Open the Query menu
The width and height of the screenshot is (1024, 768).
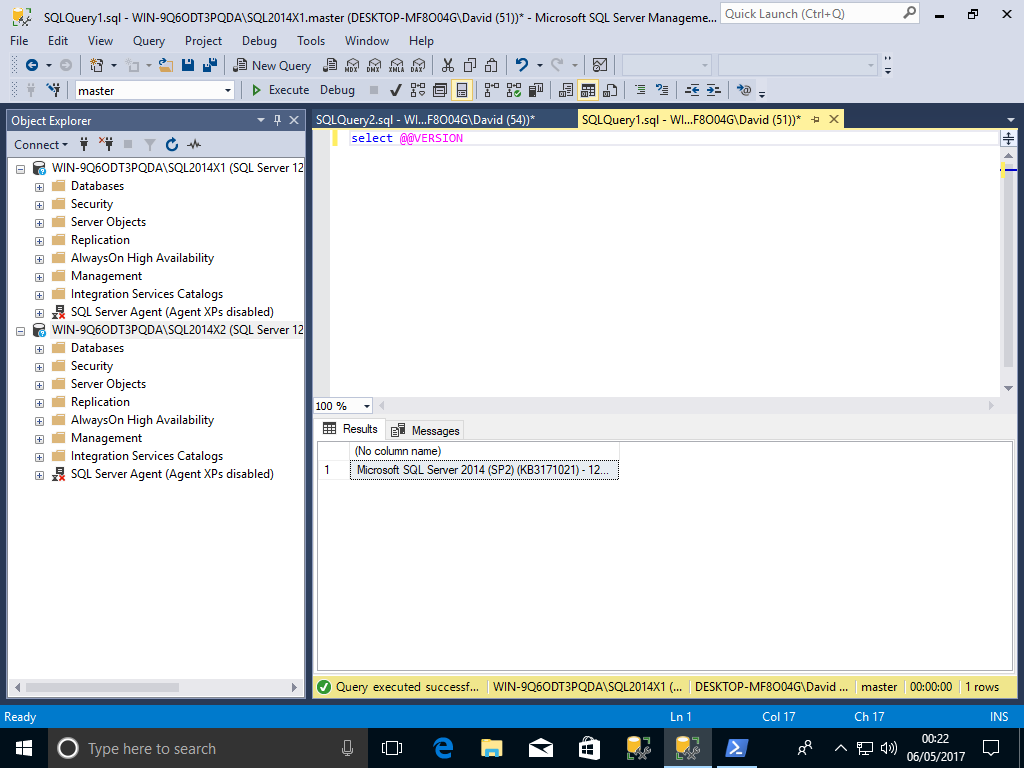tap(149, 41)
